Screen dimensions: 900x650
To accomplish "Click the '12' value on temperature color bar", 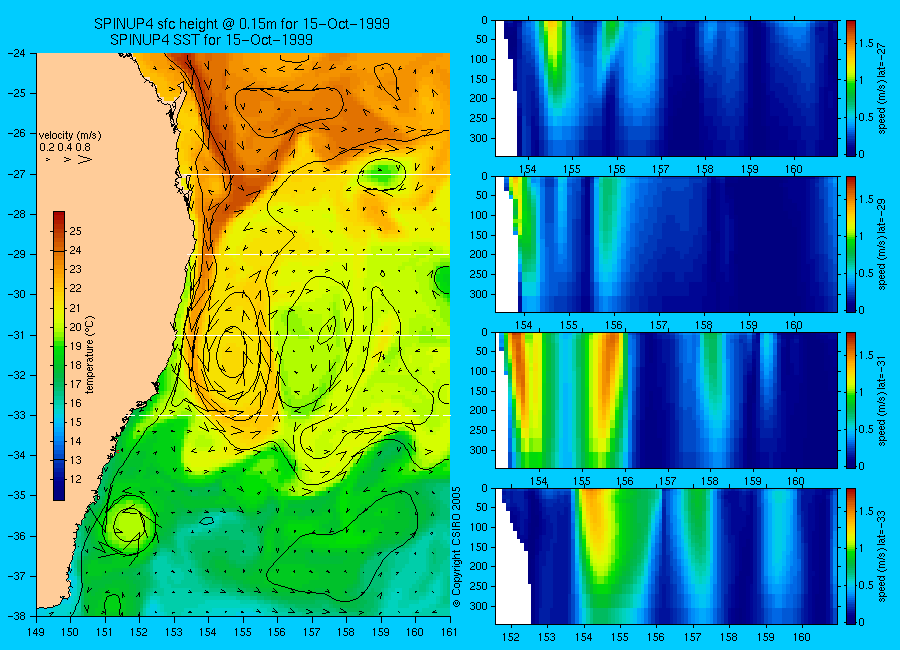I will [x=75, y=479].
